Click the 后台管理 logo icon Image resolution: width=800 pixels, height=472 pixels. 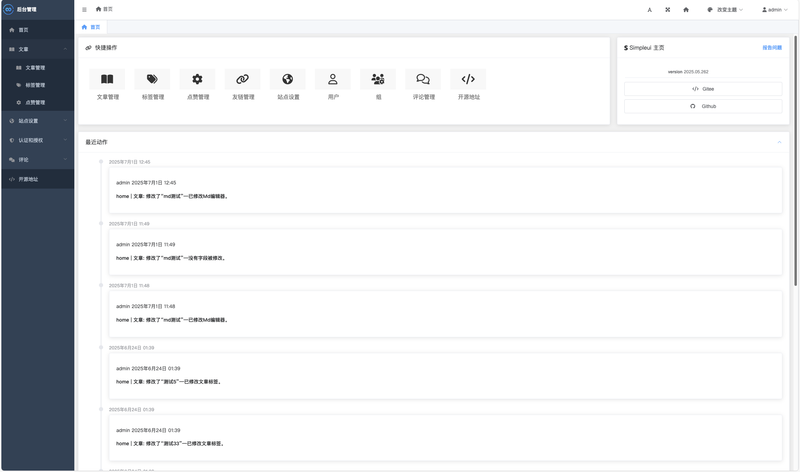[x=8, y=9]
